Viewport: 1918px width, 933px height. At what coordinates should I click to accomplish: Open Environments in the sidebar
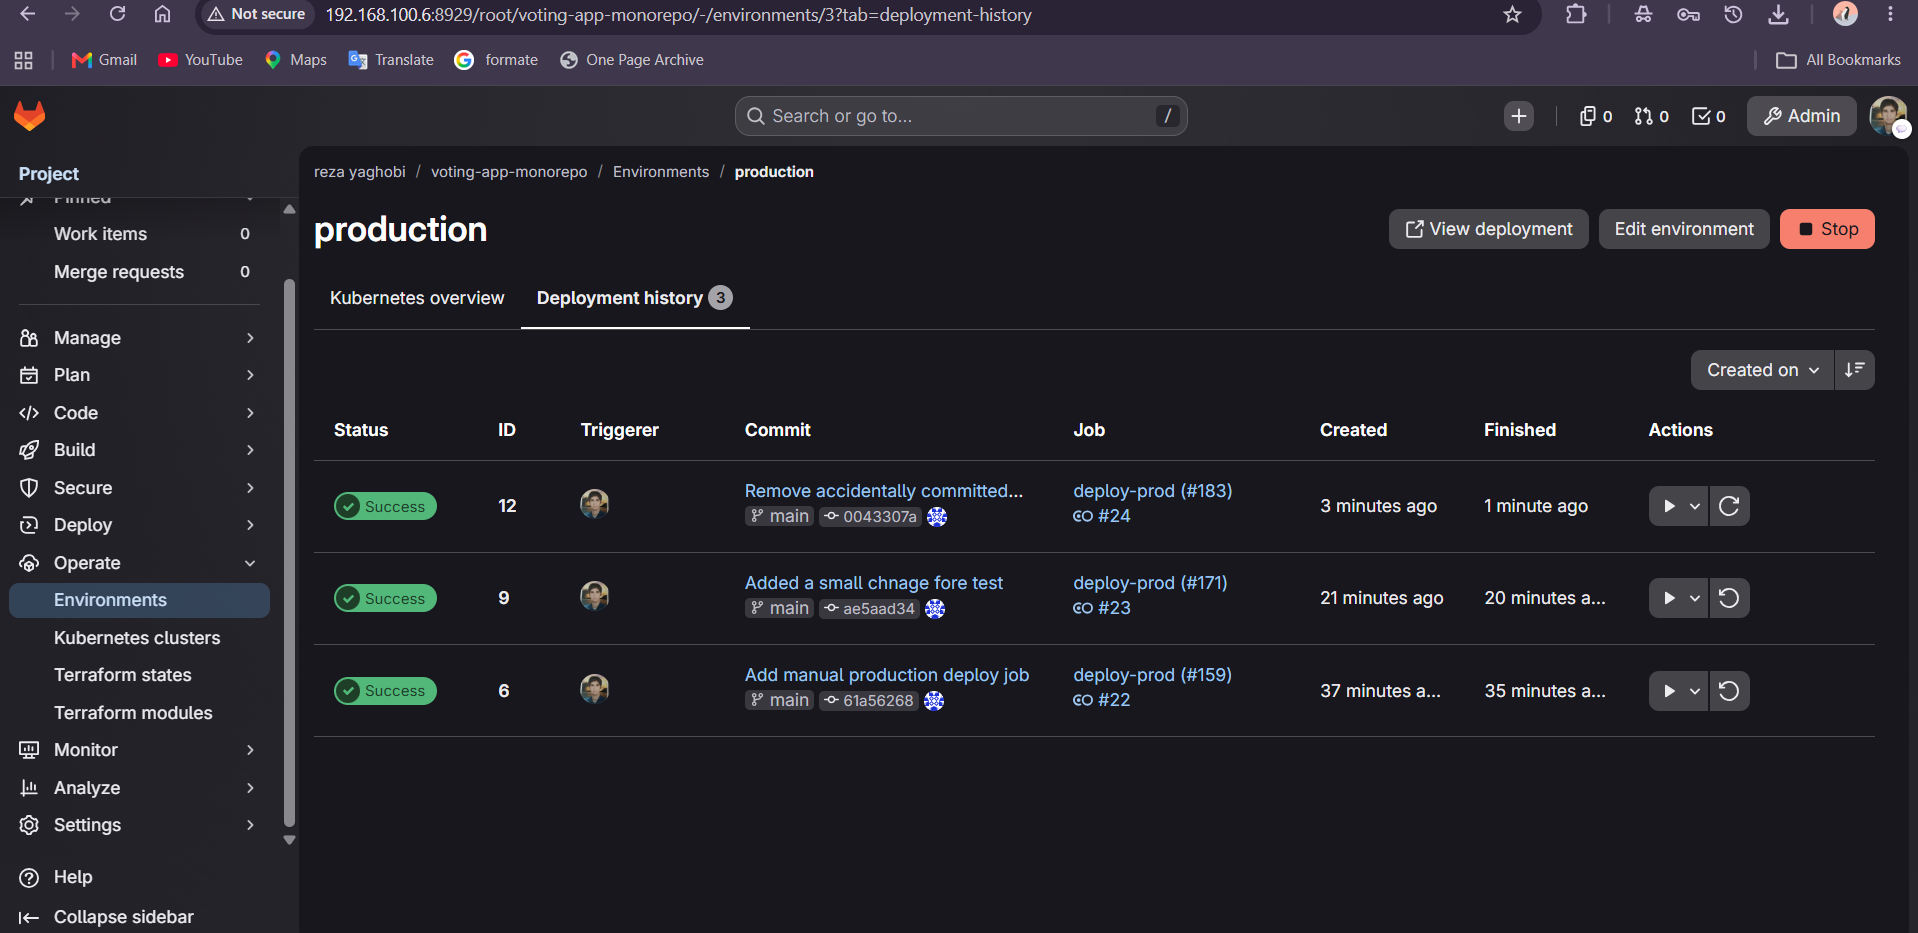coord(139,600)
